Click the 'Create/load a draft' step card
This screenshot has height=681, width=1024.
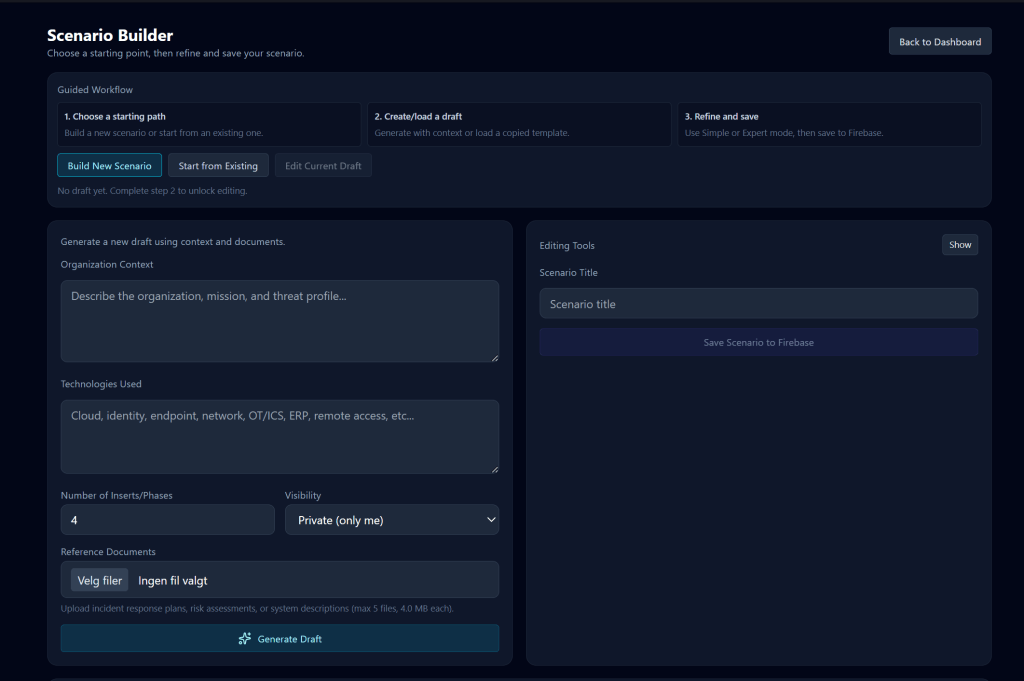pos(519,123)
